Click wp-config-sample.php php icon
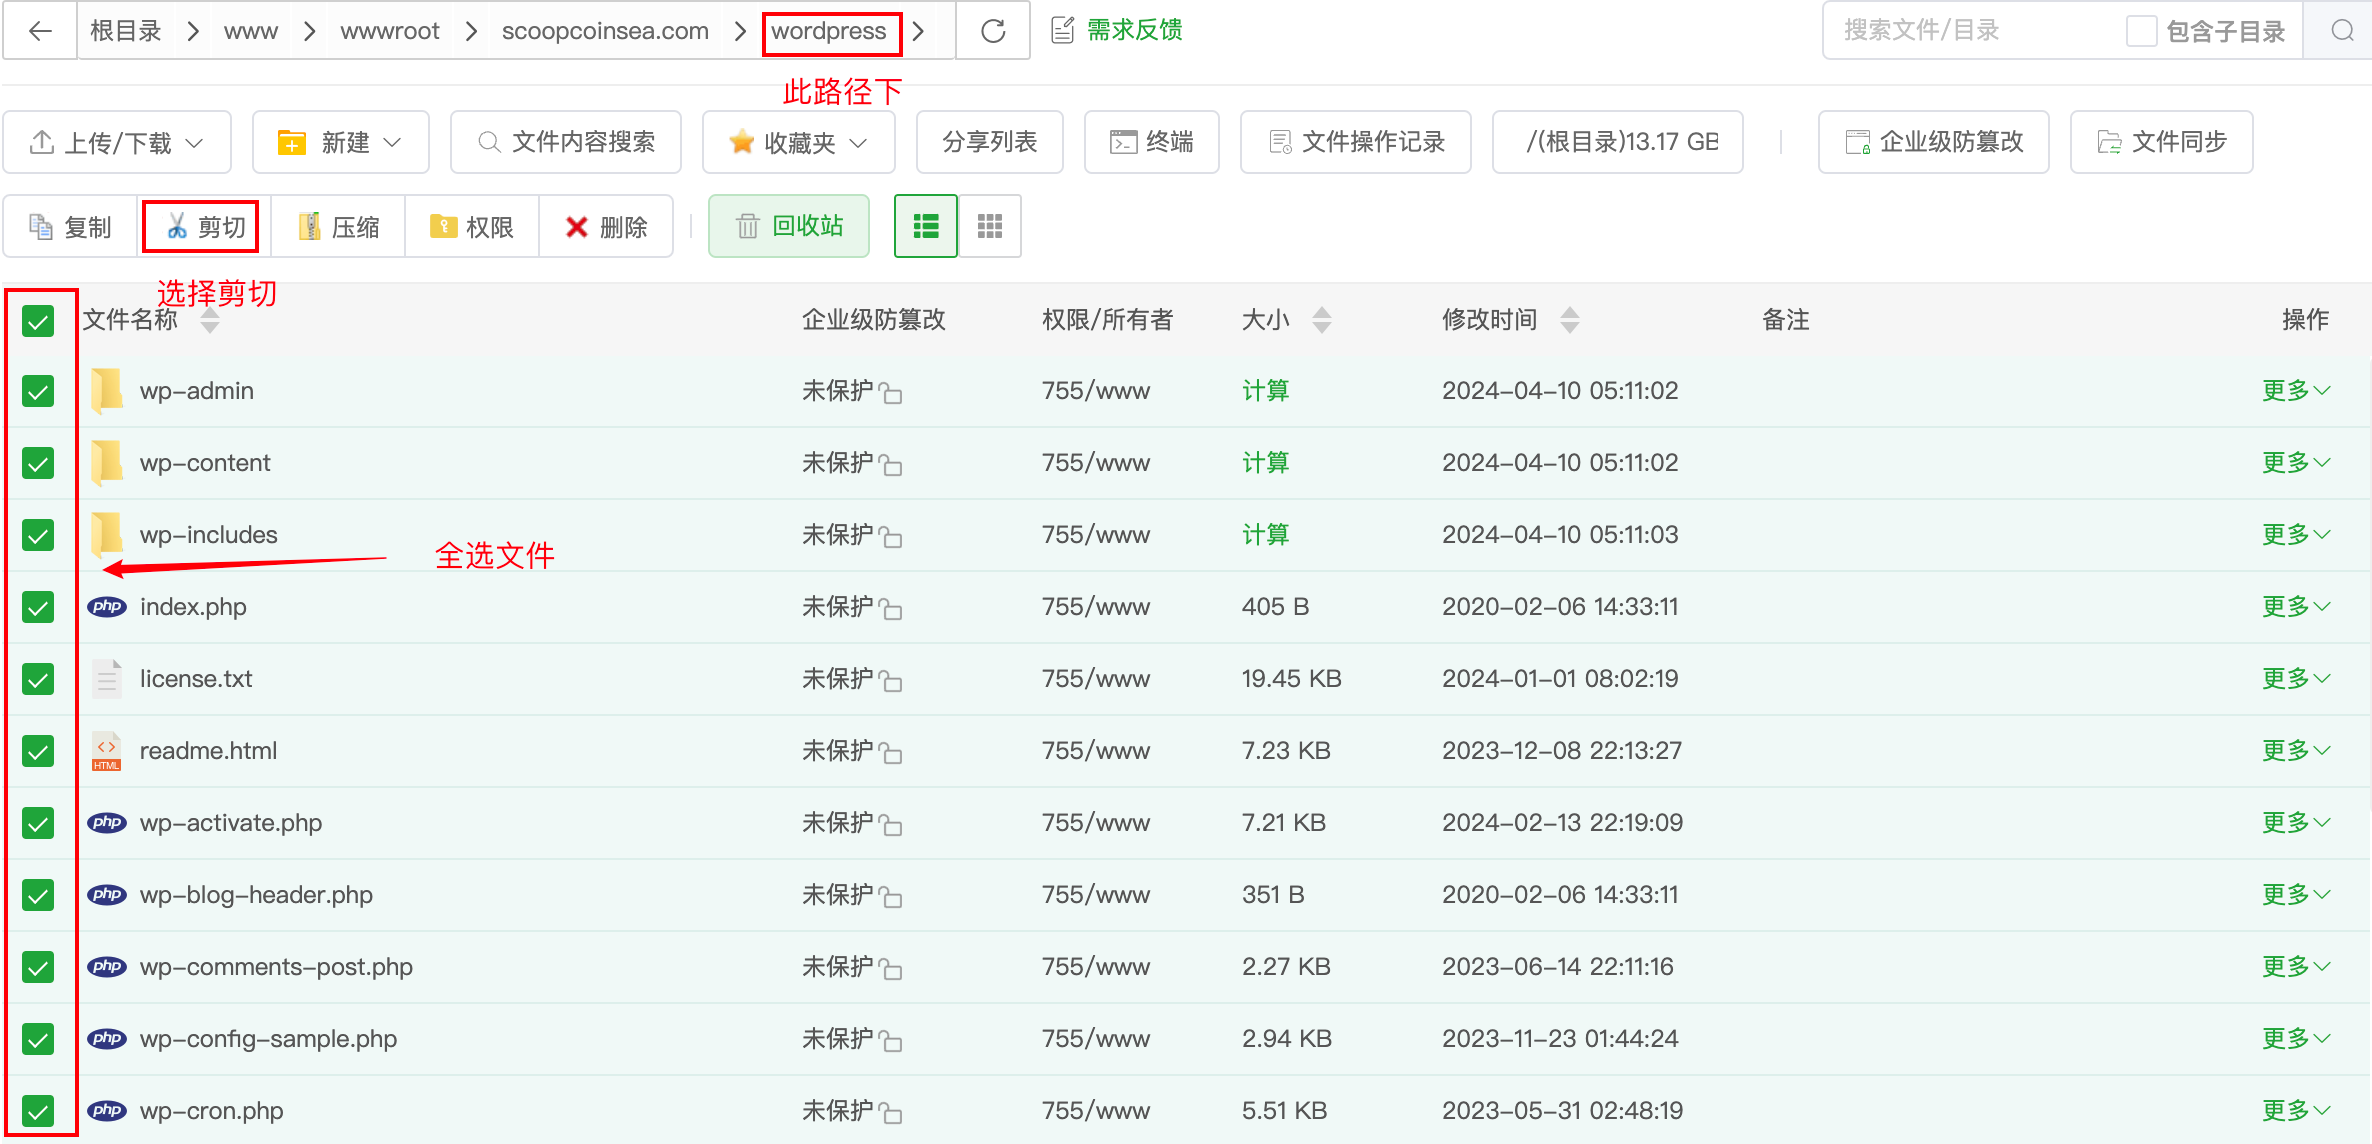Image resolution: width=2372 pixels, height=1144 pixels. tap(107, 1039)
